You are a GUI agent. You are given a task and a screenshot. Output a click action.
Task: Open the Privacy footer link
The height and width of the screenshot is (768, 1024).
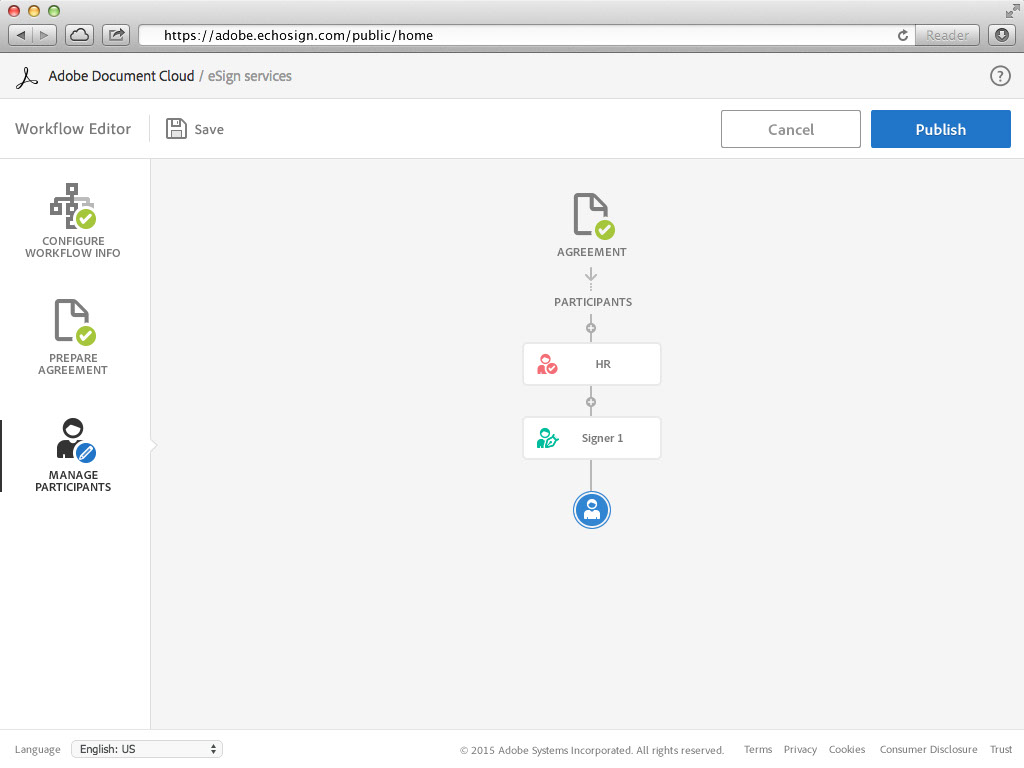(800, 750)
